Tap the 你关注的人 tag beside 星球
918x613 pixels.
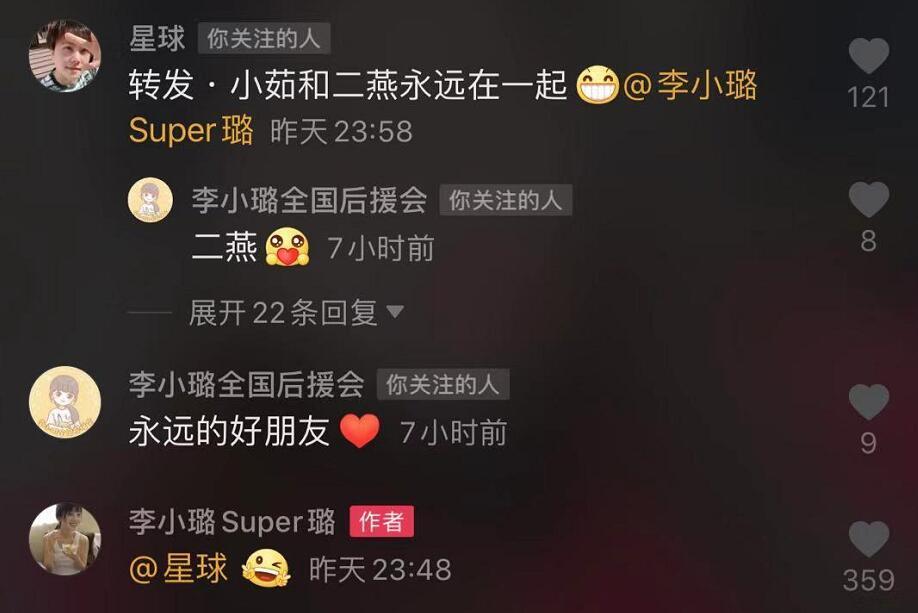click(264, 39)
